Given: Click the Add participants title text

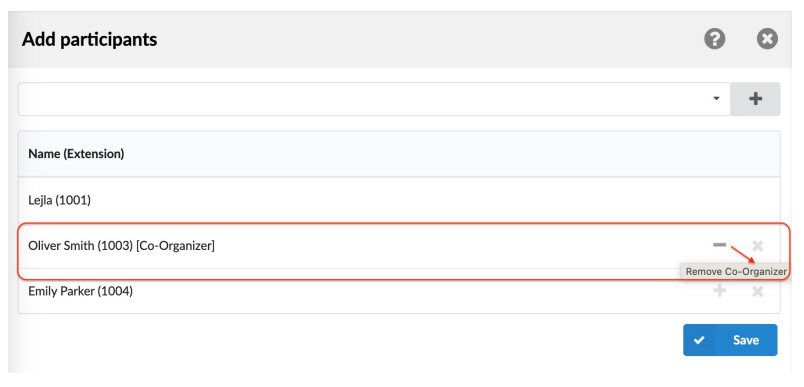Looking at the screenshot, I should pos(89,39).
